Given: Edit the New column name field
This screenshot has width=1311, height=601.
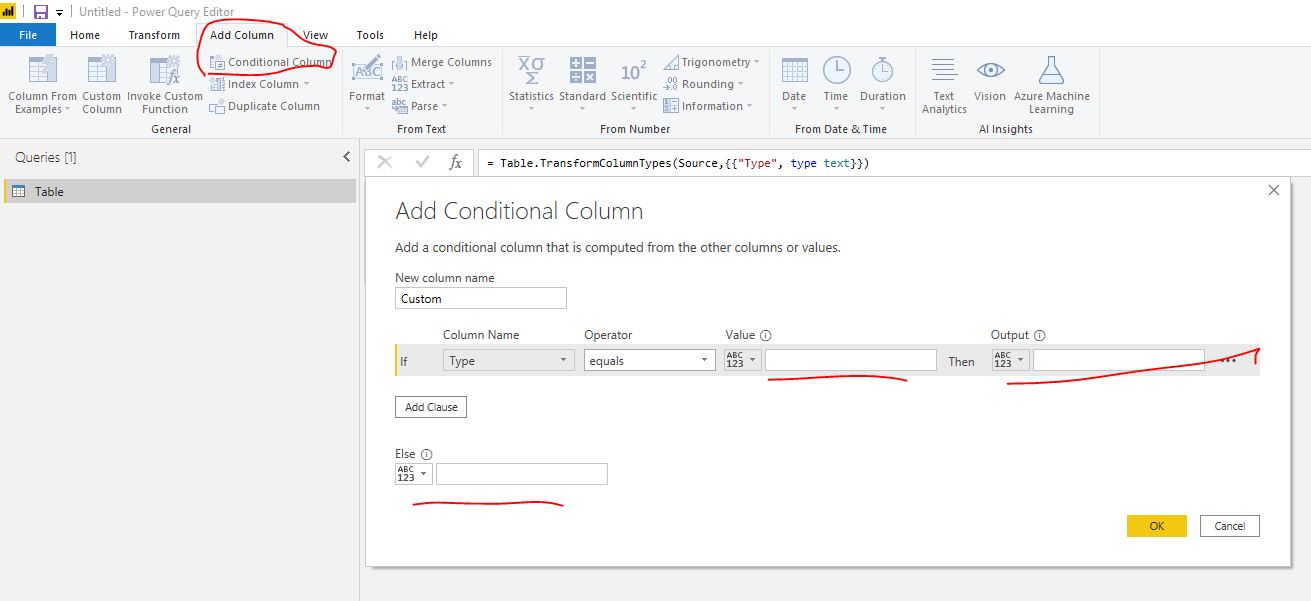Looking at the screenshot, I should click(x=481, y=298).
